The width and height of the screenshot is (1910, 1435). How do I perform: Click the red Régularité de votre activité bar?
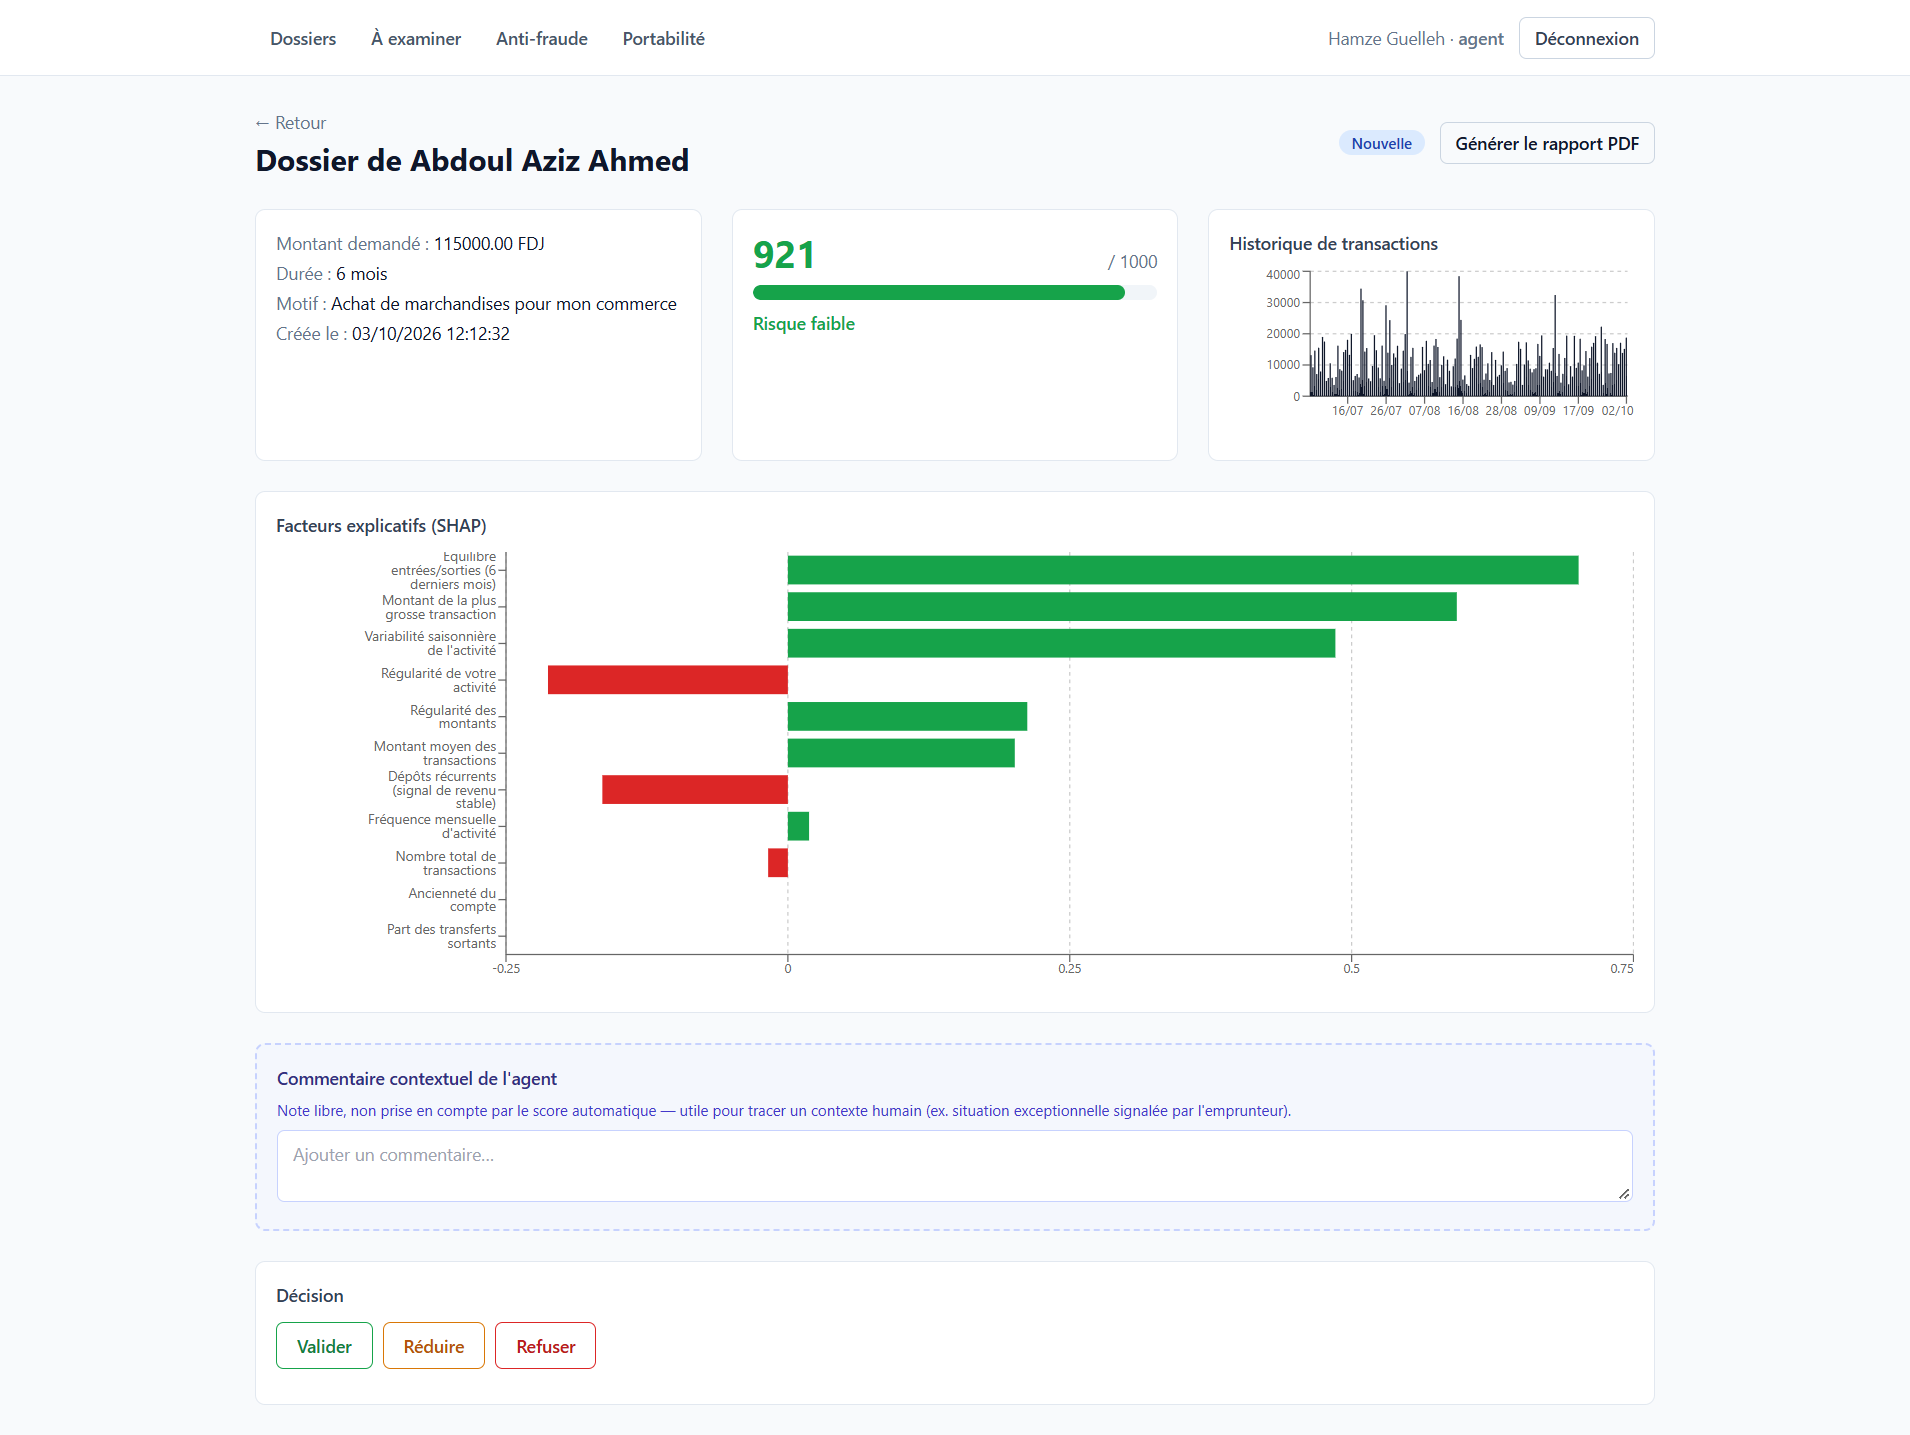(668, 680)
